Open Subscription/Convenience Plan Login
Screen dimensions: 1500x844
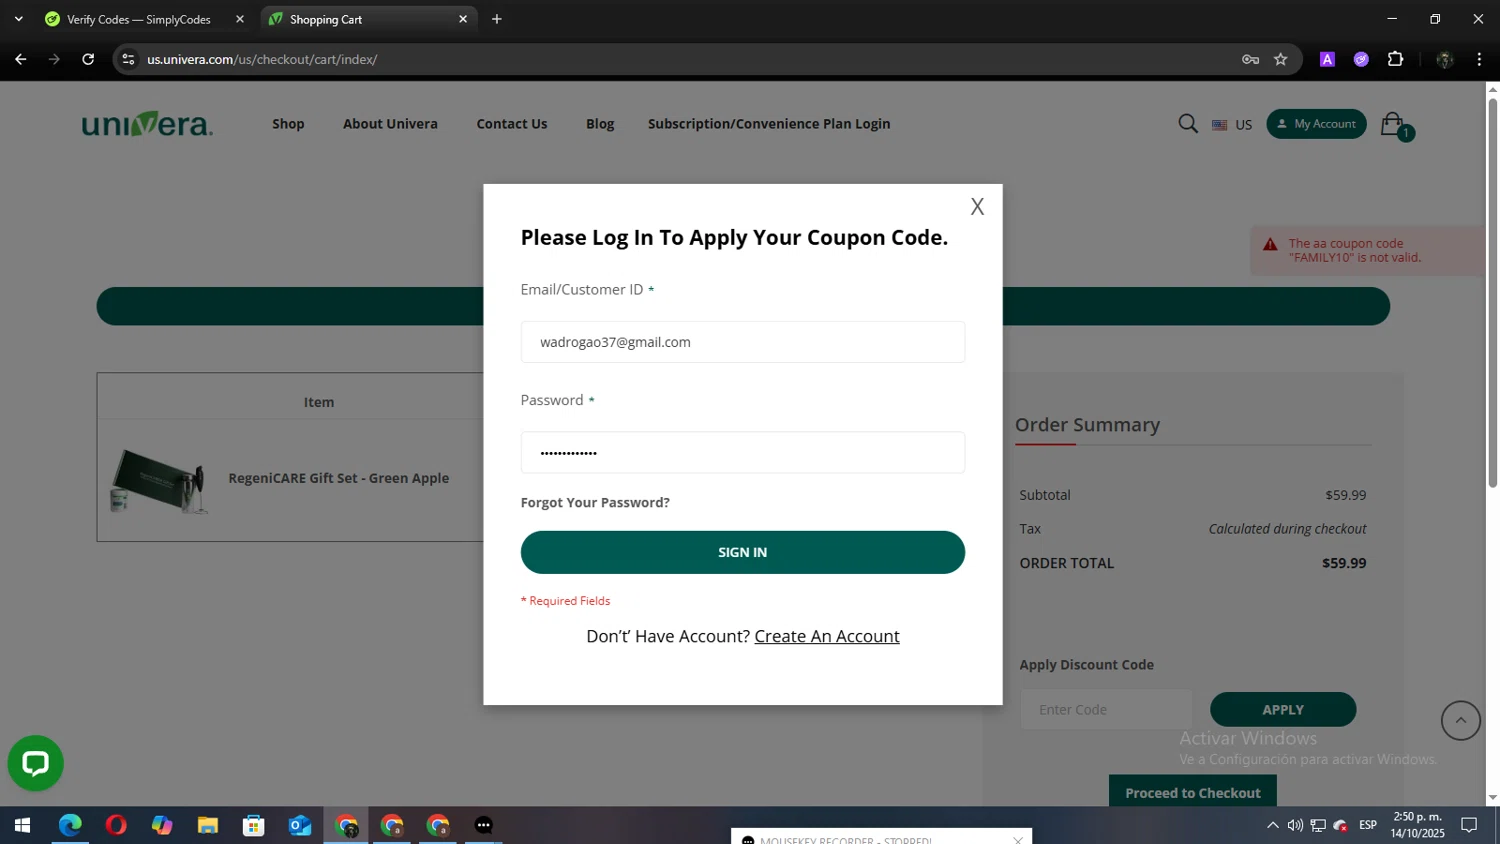769,124
